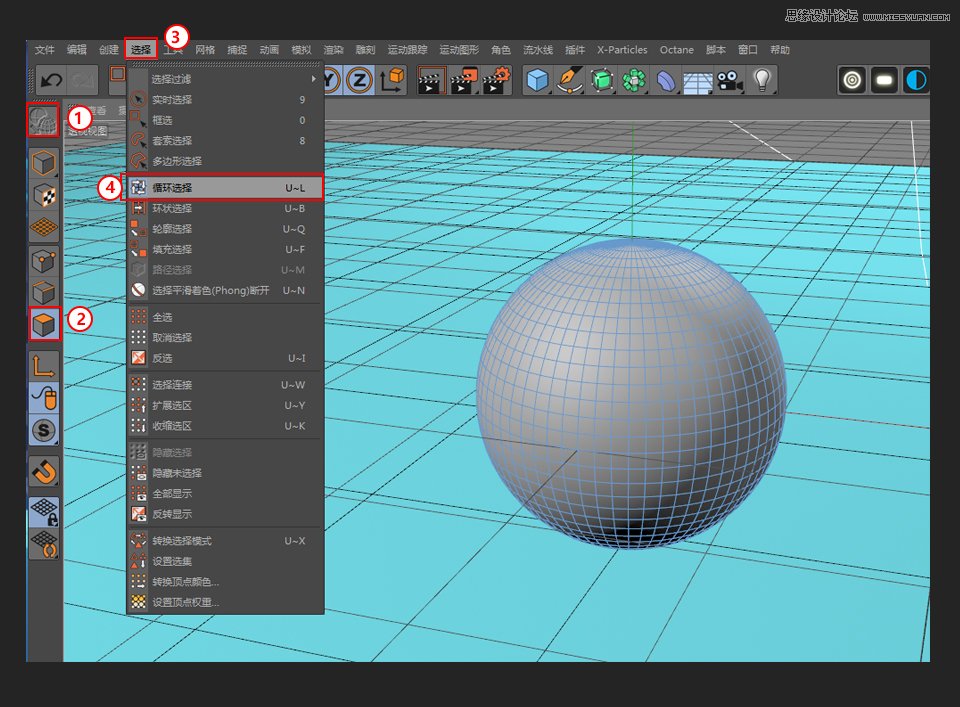Click the Undo arrow icon
The image size is (960, 707).
pos(49,80)
